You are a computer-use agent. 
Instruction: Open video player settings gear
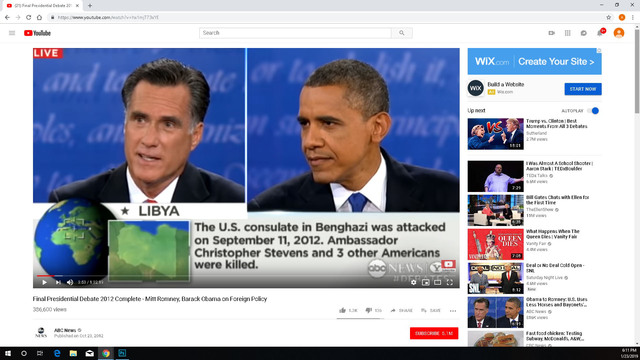(x=413, y=282)
